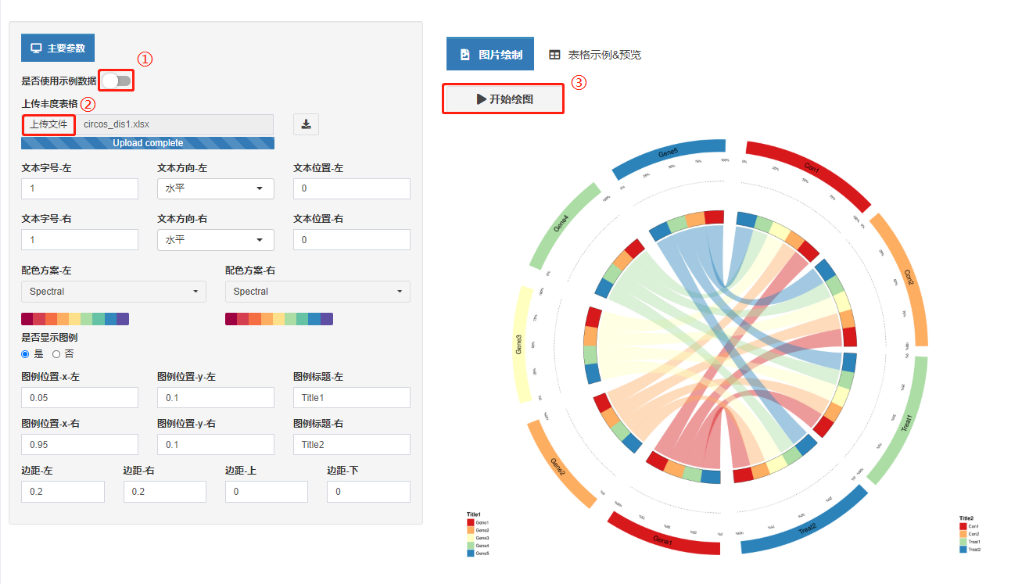This screenshot has width=1012, height=585.
Task: Open the 文本方向-右 direction dropdown
Action: tap(215, 239)
